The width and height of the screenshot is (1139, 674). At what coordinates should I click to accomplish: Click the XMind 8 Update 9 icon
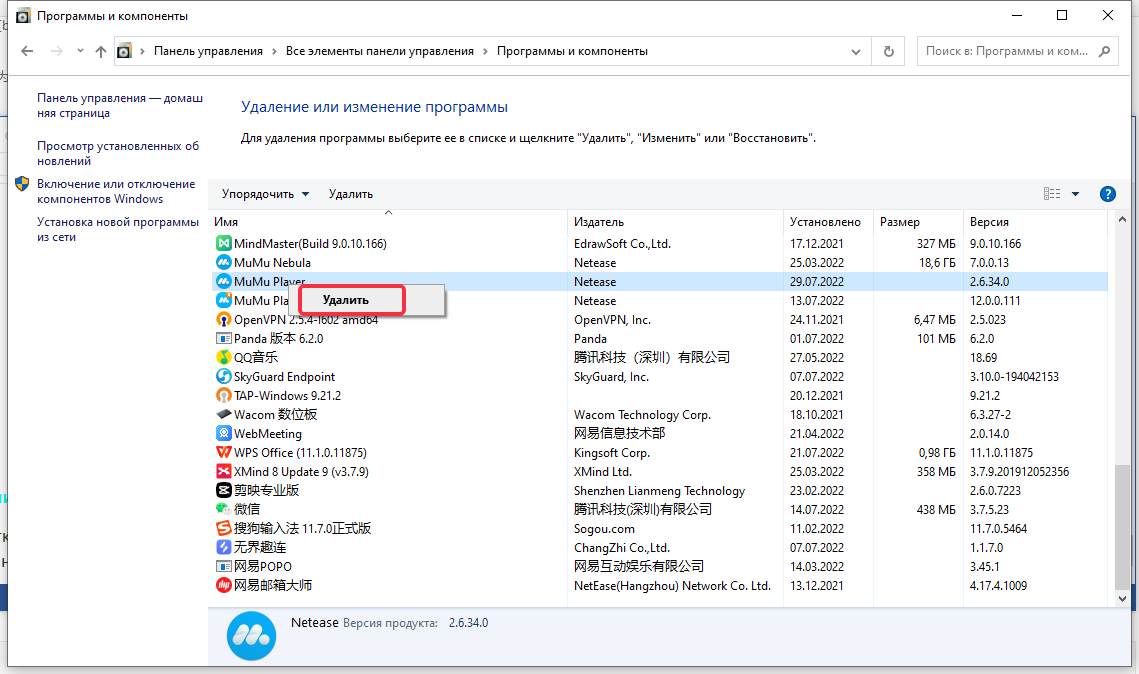click(x=224, y=471)
